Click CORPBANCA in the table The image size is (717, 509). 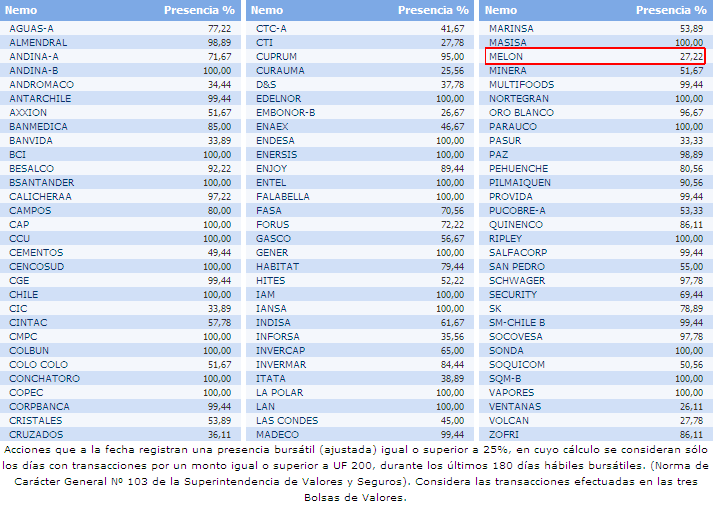39,407
